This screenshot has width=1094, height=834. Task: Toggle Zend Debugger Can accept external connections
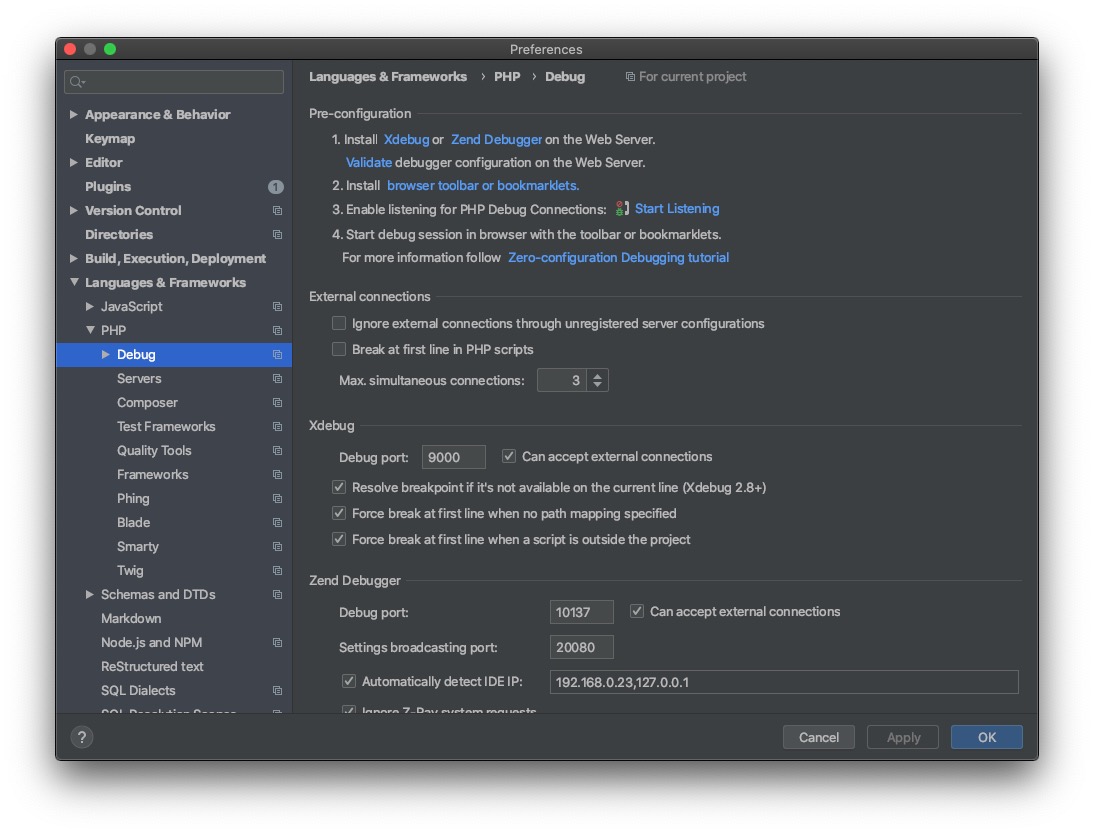coord(637,611)
